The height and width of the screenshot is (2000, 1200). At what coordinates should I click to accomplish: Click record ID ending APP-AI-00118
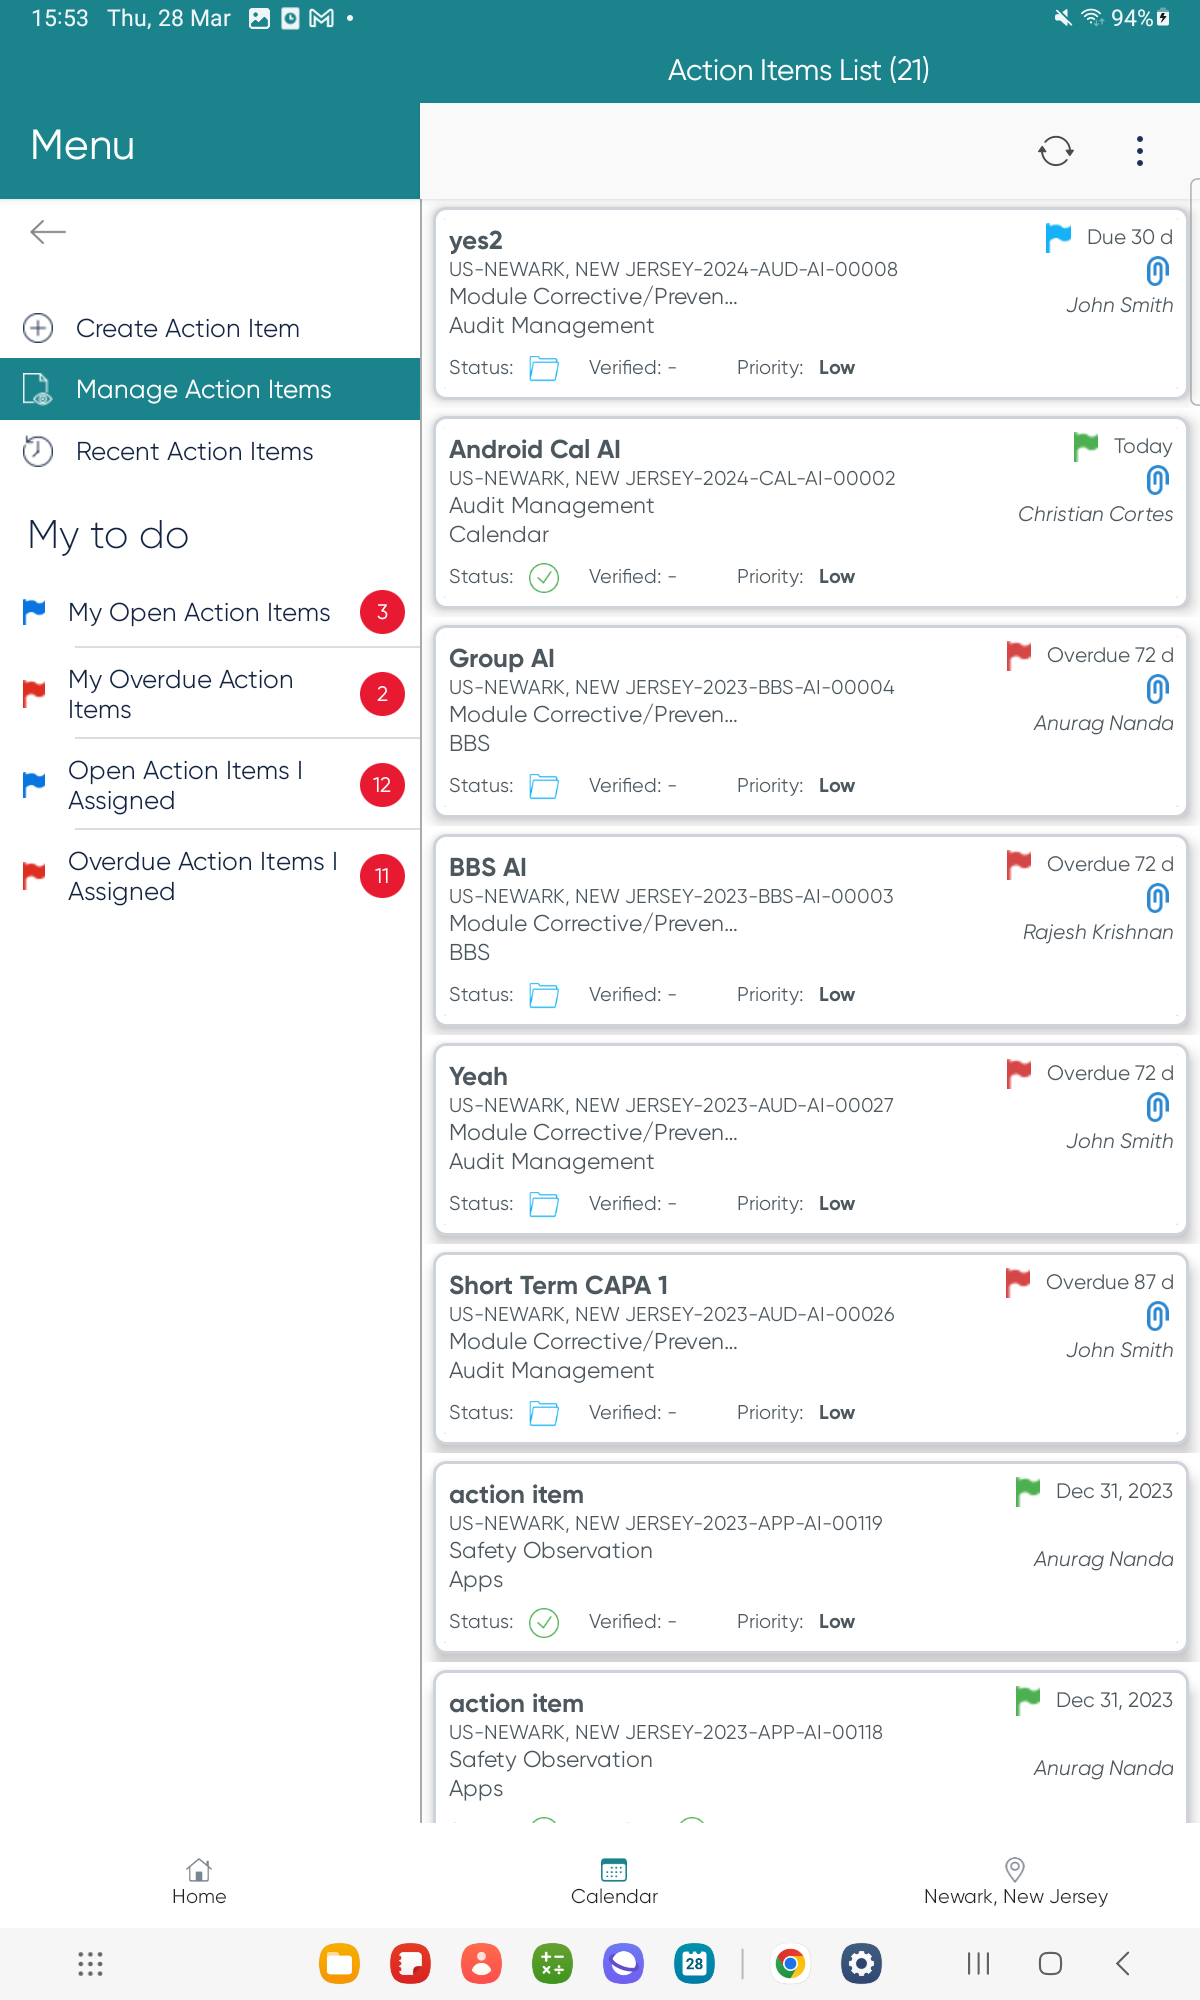point(666,1732)
